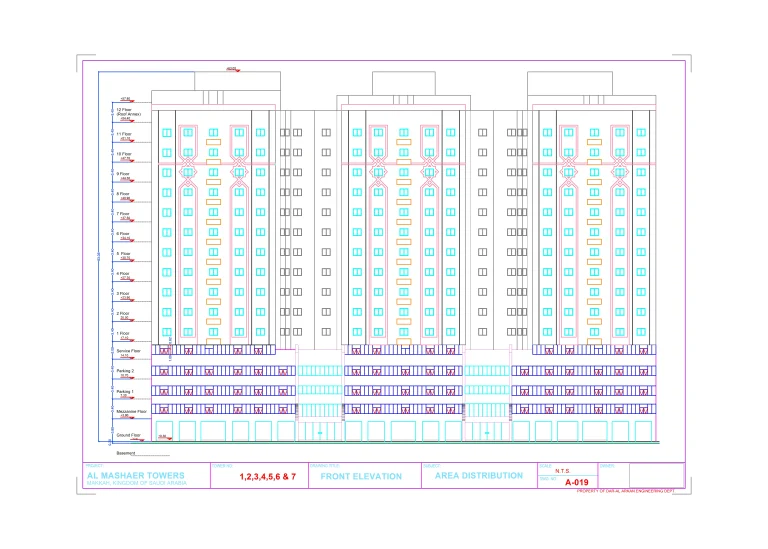Click the 1 Floor level label

click(124, 332)
